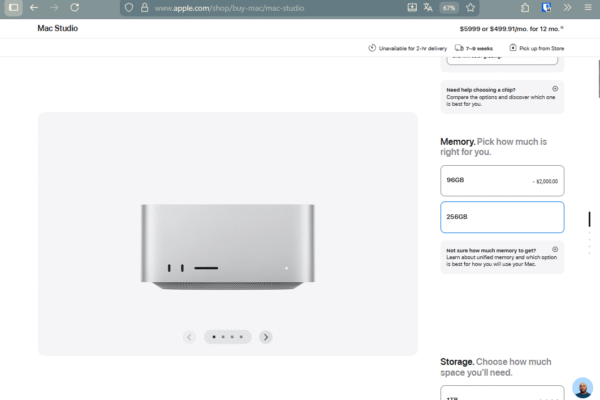Click the price $5999 financing text

pyautogui.click(x=511, y=29)
